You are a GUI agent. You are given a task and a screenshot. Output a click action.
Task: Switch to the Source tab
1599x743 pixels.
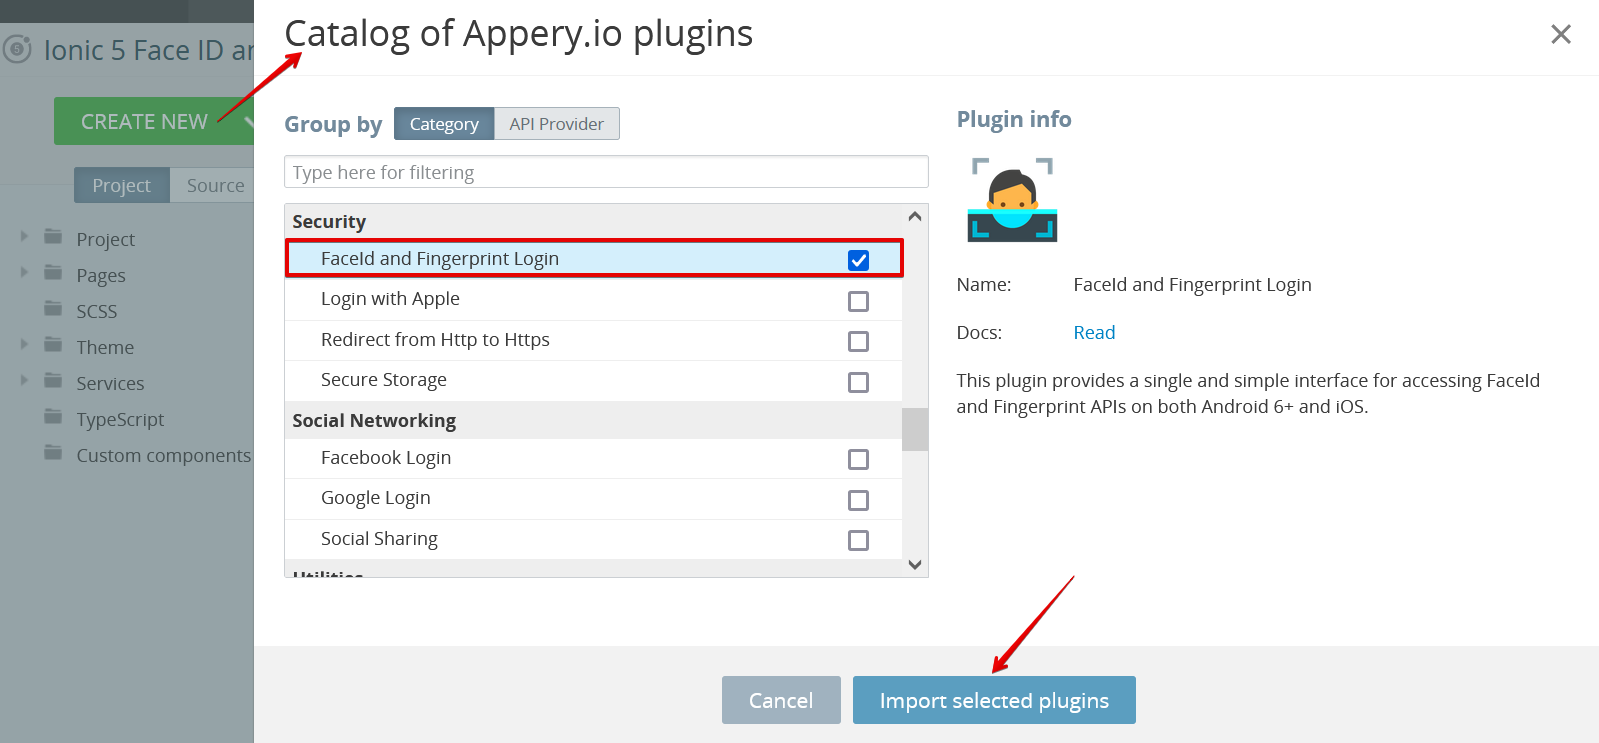pyautogui.click(x=213, y=185)
